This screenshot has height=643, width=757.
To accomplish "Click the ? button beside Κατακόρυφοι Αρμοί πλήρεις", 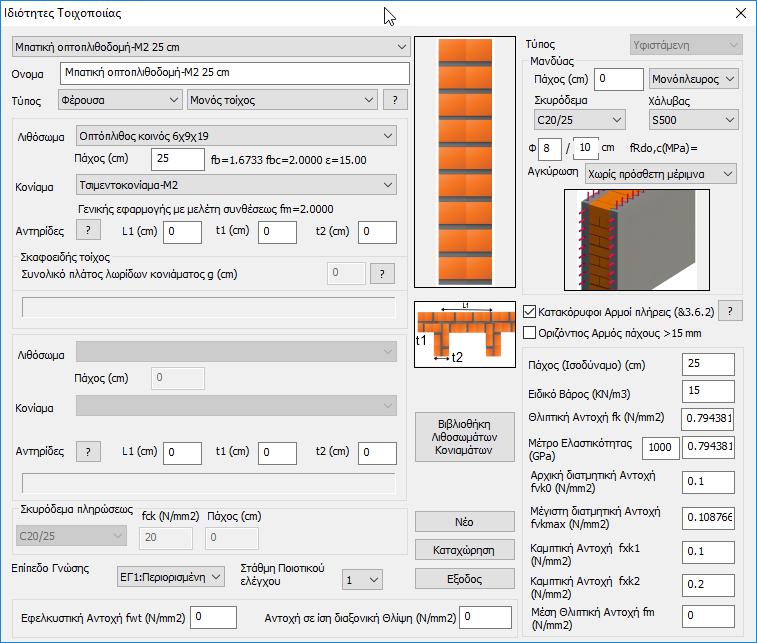I will 730,311.
